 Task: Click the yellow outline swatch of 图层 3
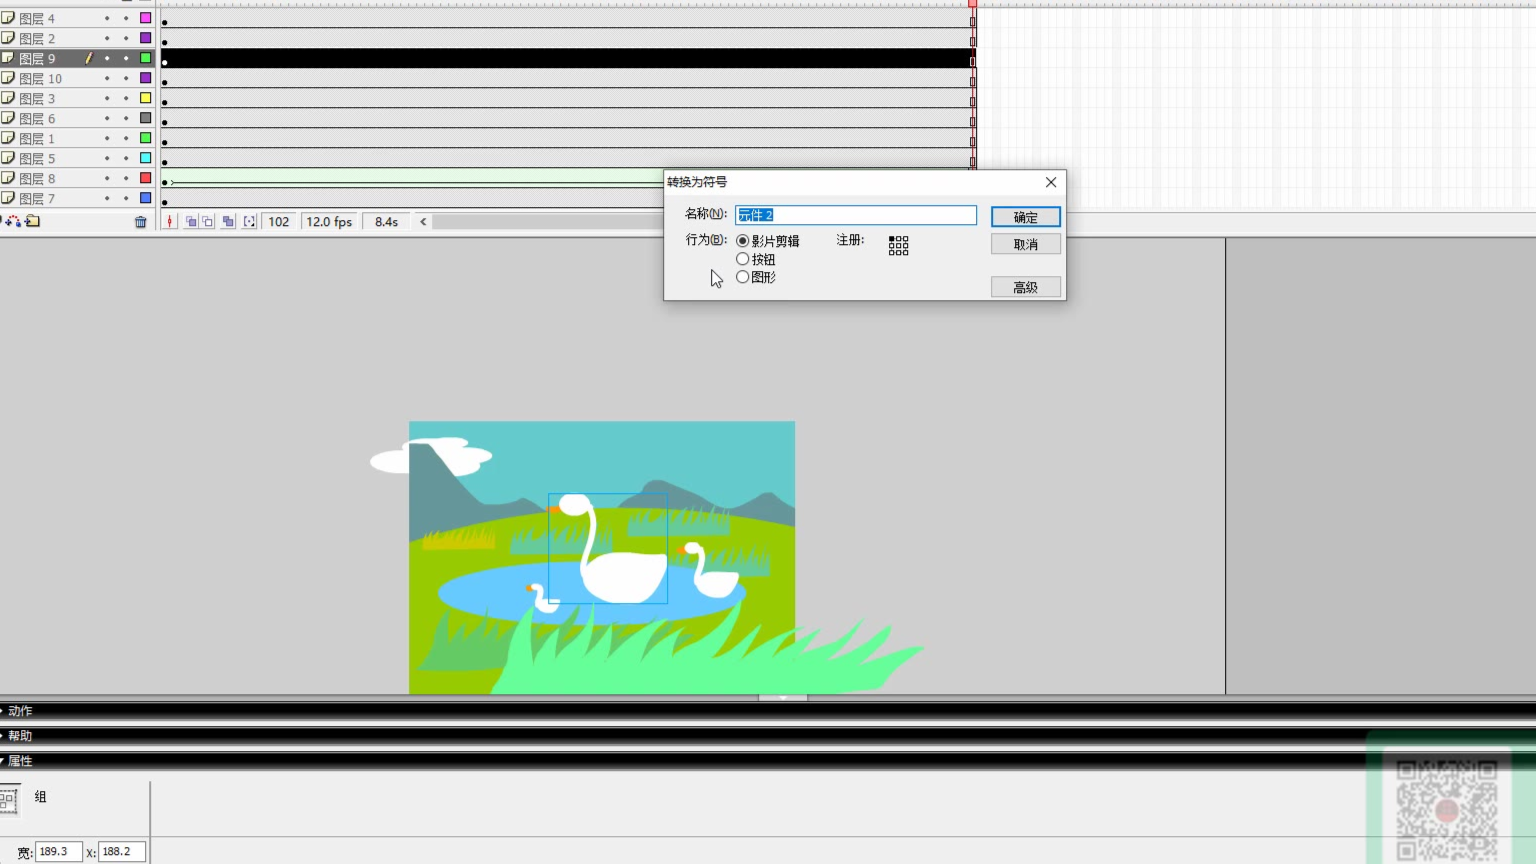[x=146, y=98]
